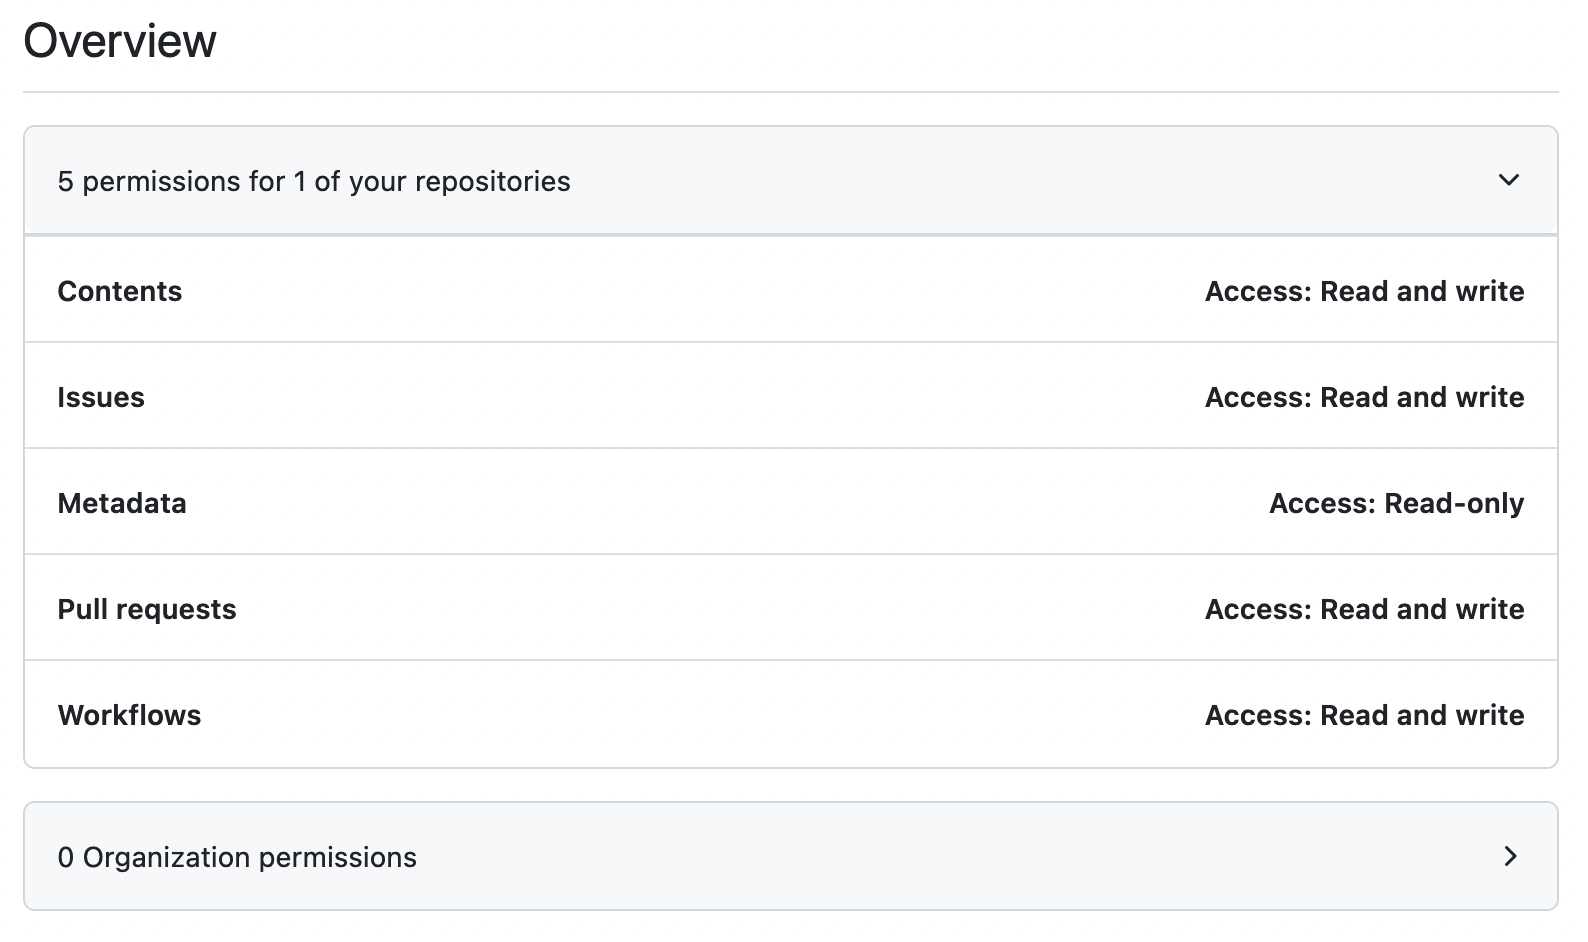Click the 5 permissions for 1 repositories text
The image size is (1588, 942).
(x=315, y=181)
